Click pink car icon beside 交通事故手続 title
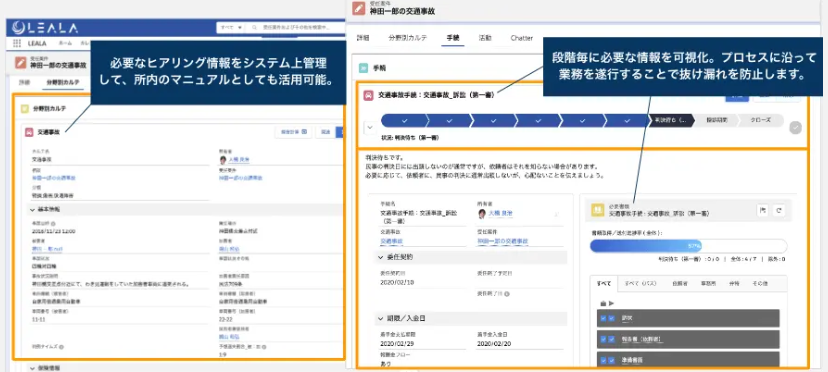The image size is (828, 372). 368,96
